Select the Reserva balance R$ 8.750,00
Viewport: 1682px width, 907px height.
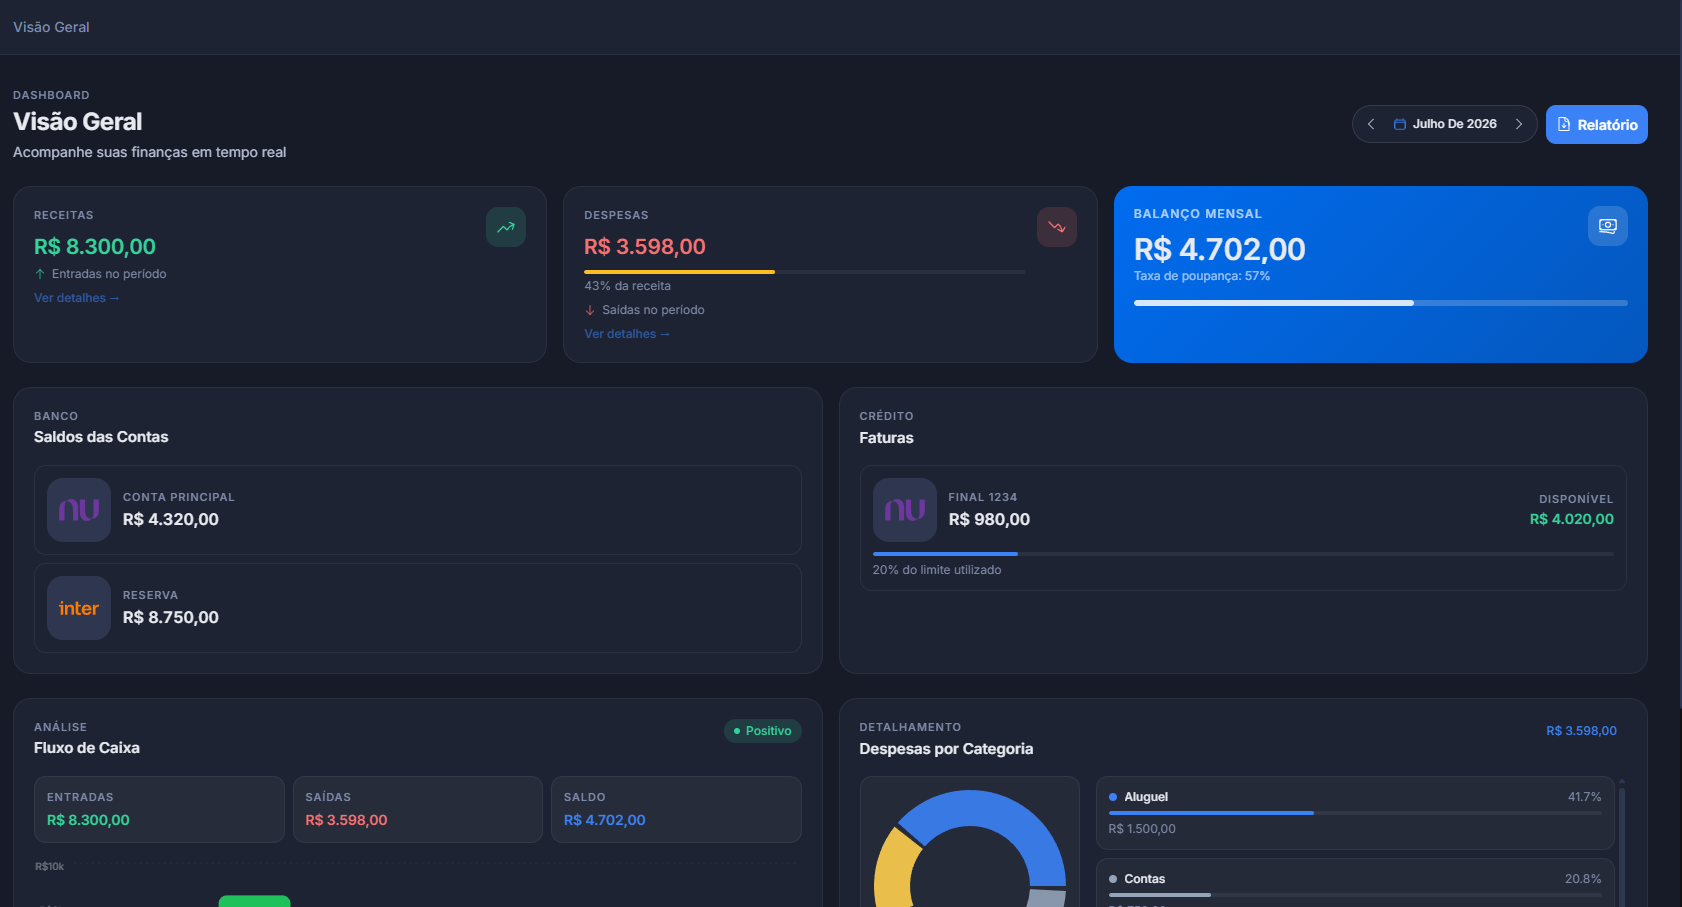coord(171,617)
